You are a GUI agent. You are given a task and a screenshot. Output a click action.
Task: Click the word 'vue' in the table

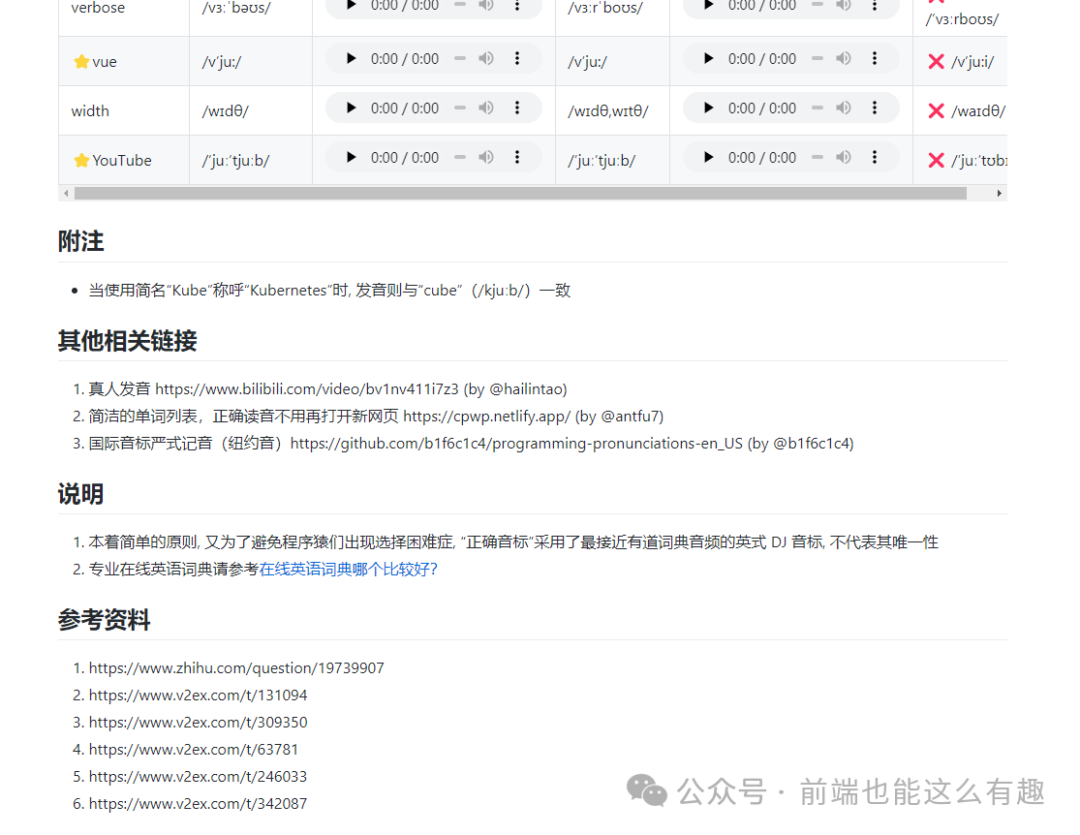105,61
